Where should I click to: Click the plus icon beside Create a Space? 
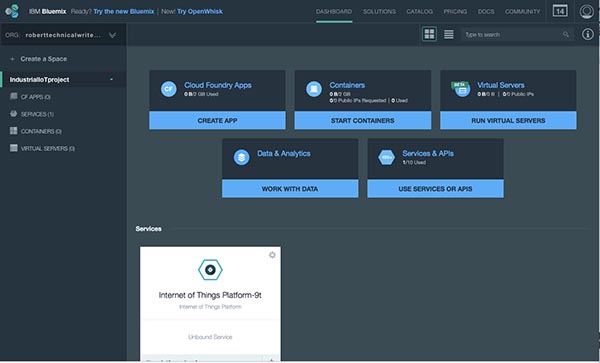pyautogui.click(x=12, y=59)
